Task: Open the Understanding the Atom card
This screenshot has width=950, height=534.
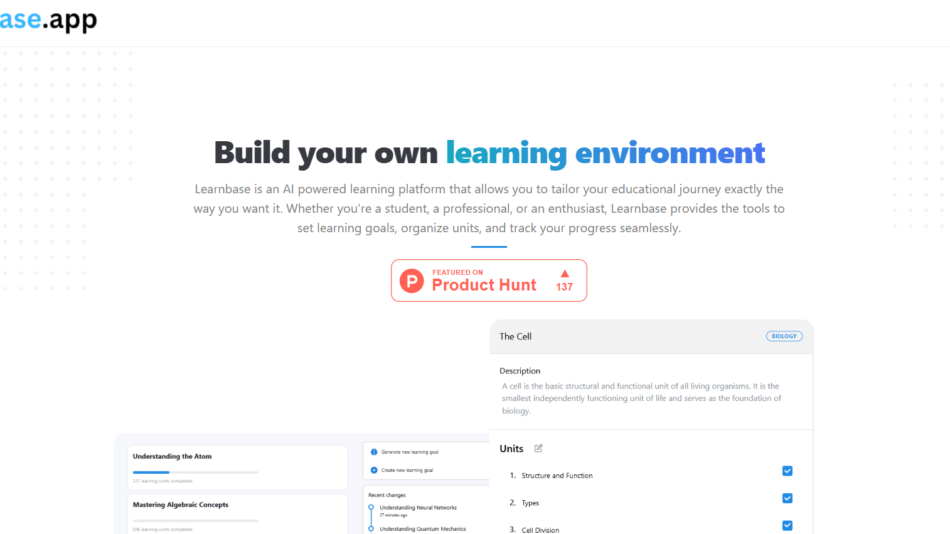Action: 237,467
